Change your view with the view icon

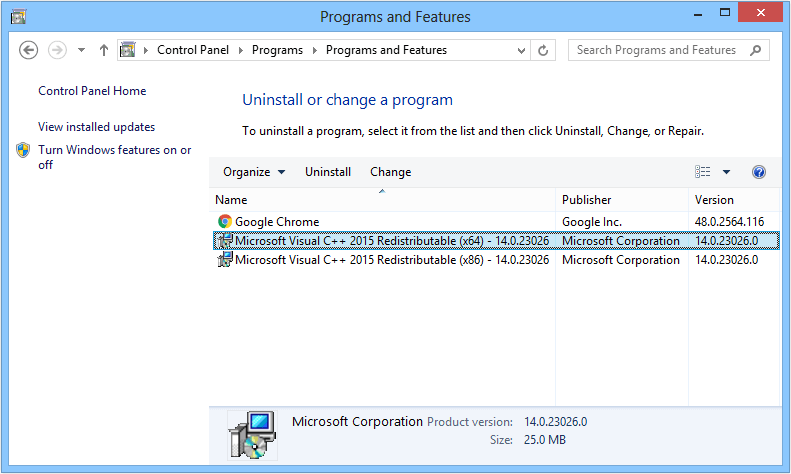point(703,172)
